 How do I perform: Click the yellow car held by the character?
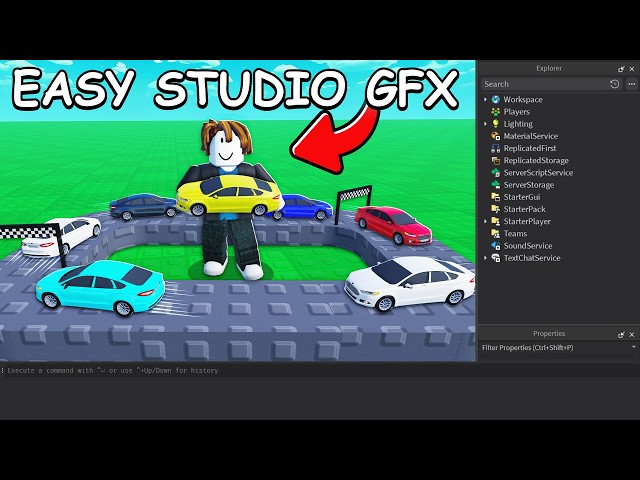(x=229, y=196)
